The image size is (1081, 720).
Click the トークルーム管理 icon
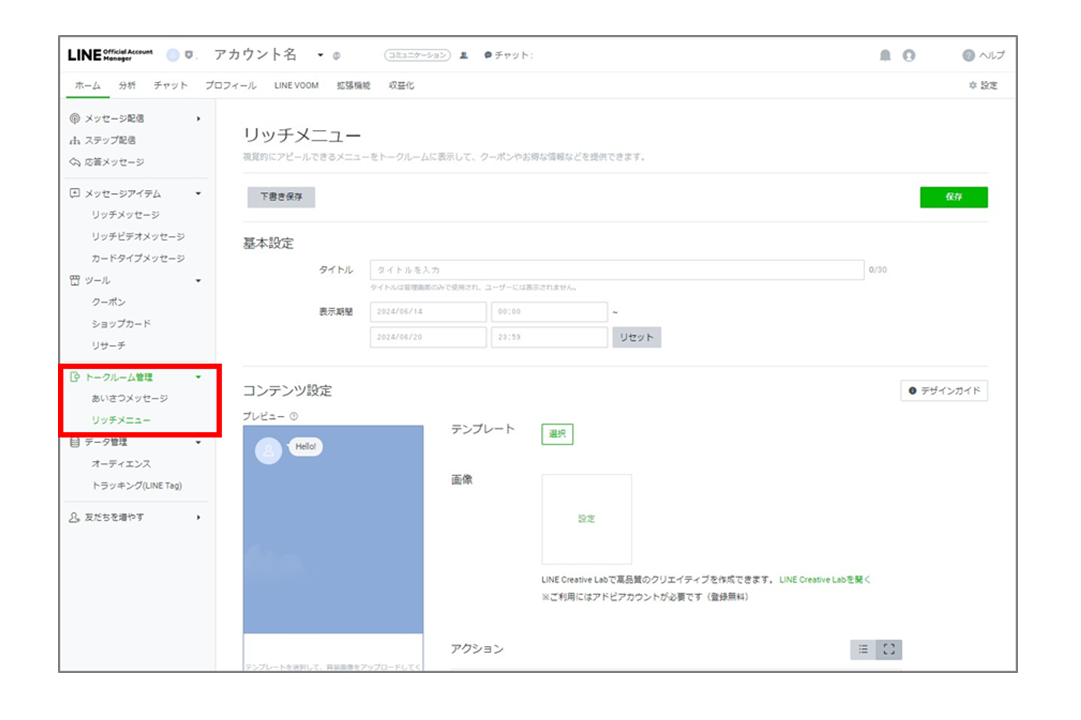74,377
